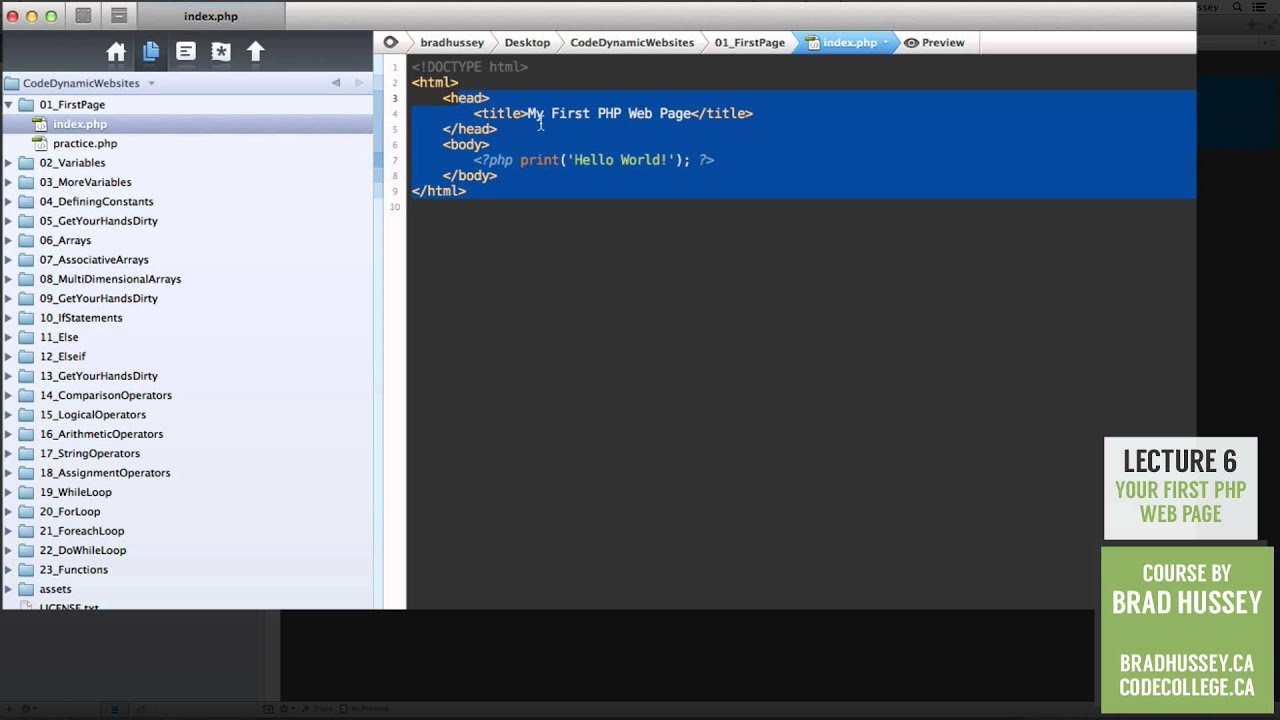
Task: Select the 05_GetYourHandsDirty folder row
Action: 187,221
